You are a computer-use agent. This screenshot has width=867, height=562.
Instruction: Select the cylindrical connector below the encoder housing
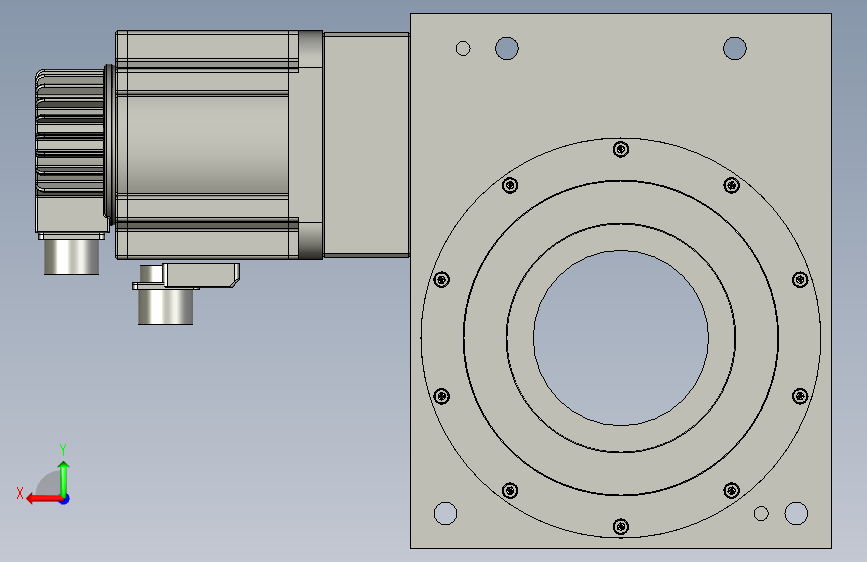(x=71, y=257)
